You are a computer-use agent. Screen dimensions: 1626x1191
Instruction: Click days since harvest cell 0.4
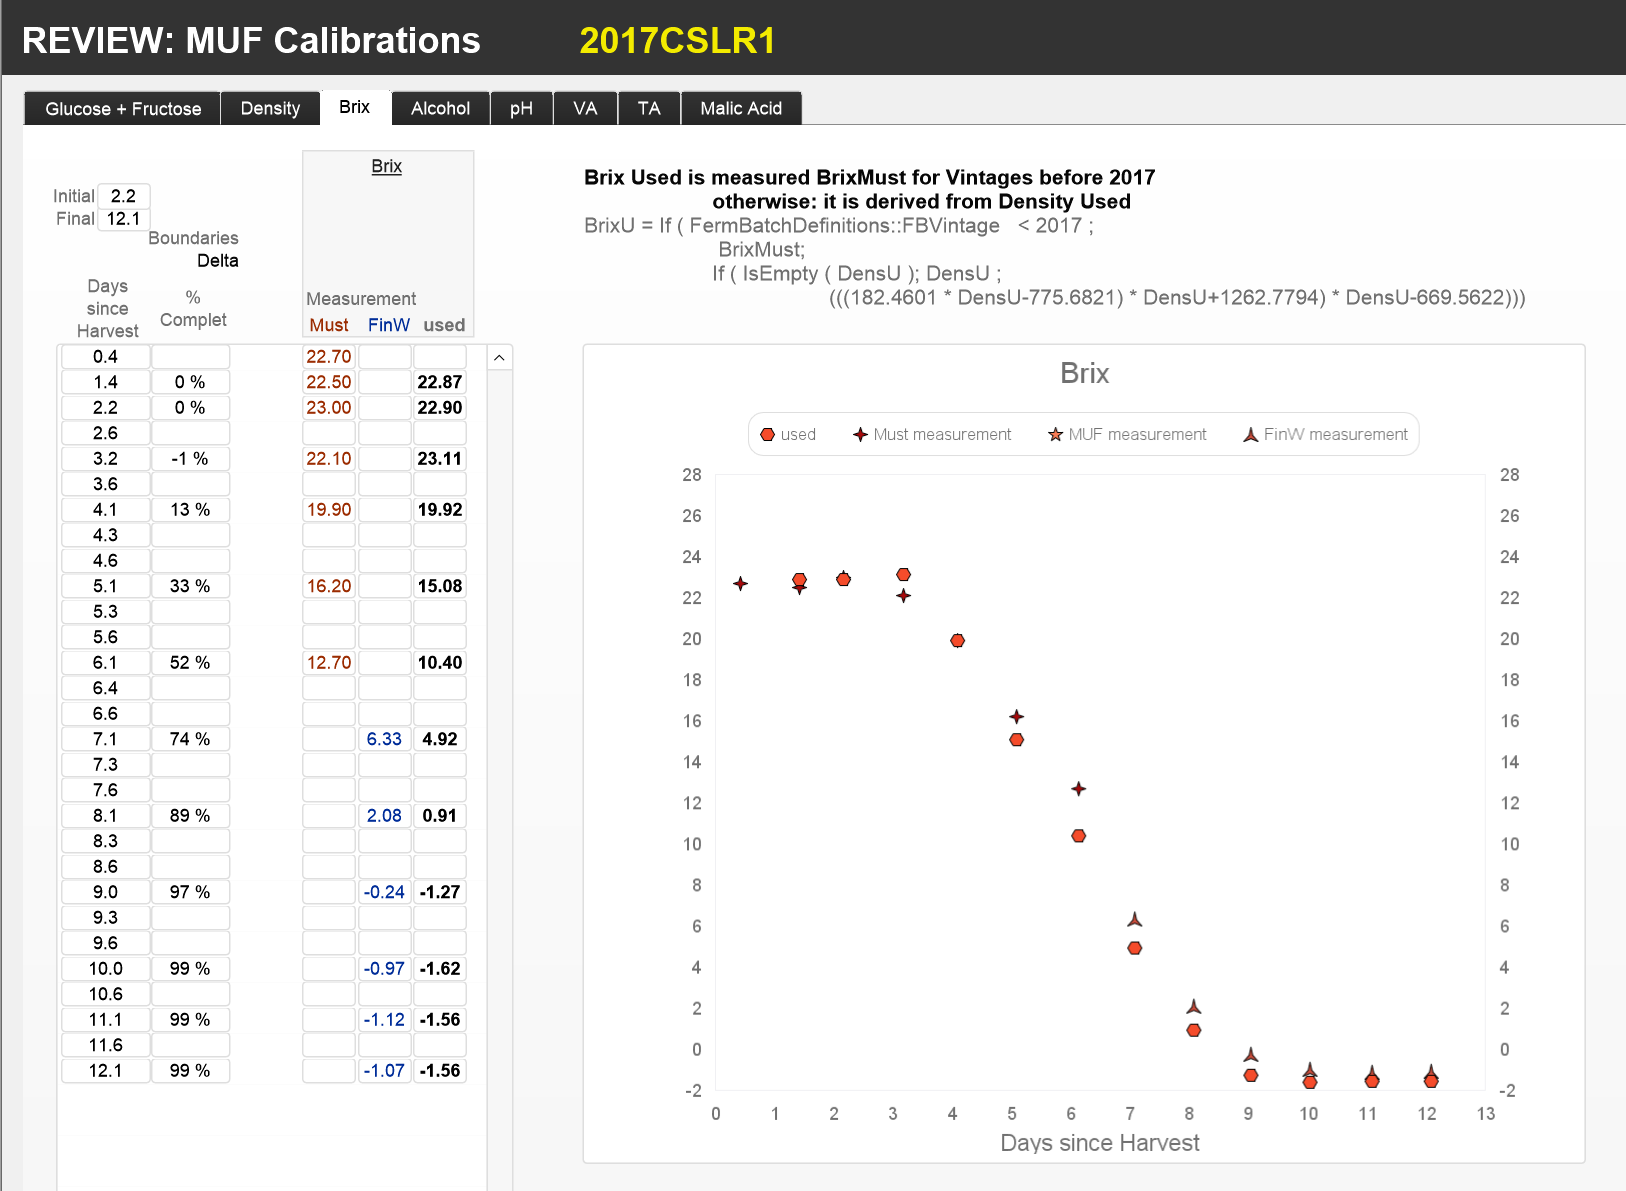[105, 357]
